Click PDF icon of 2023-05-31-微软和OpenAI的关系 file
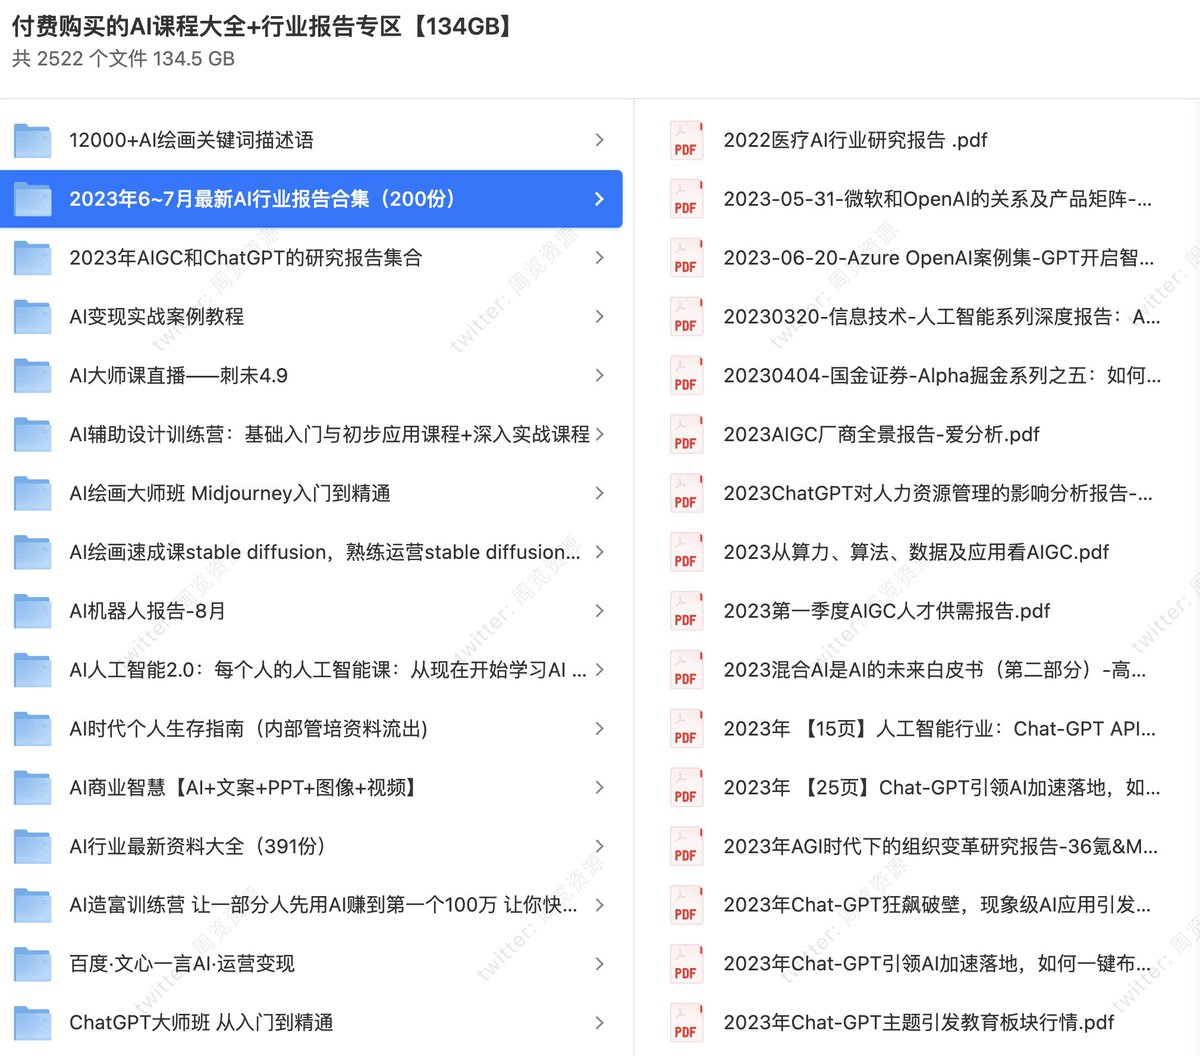Image resolution: width=1200 pixels, height=1056 pixels. [x=685, y=199]
